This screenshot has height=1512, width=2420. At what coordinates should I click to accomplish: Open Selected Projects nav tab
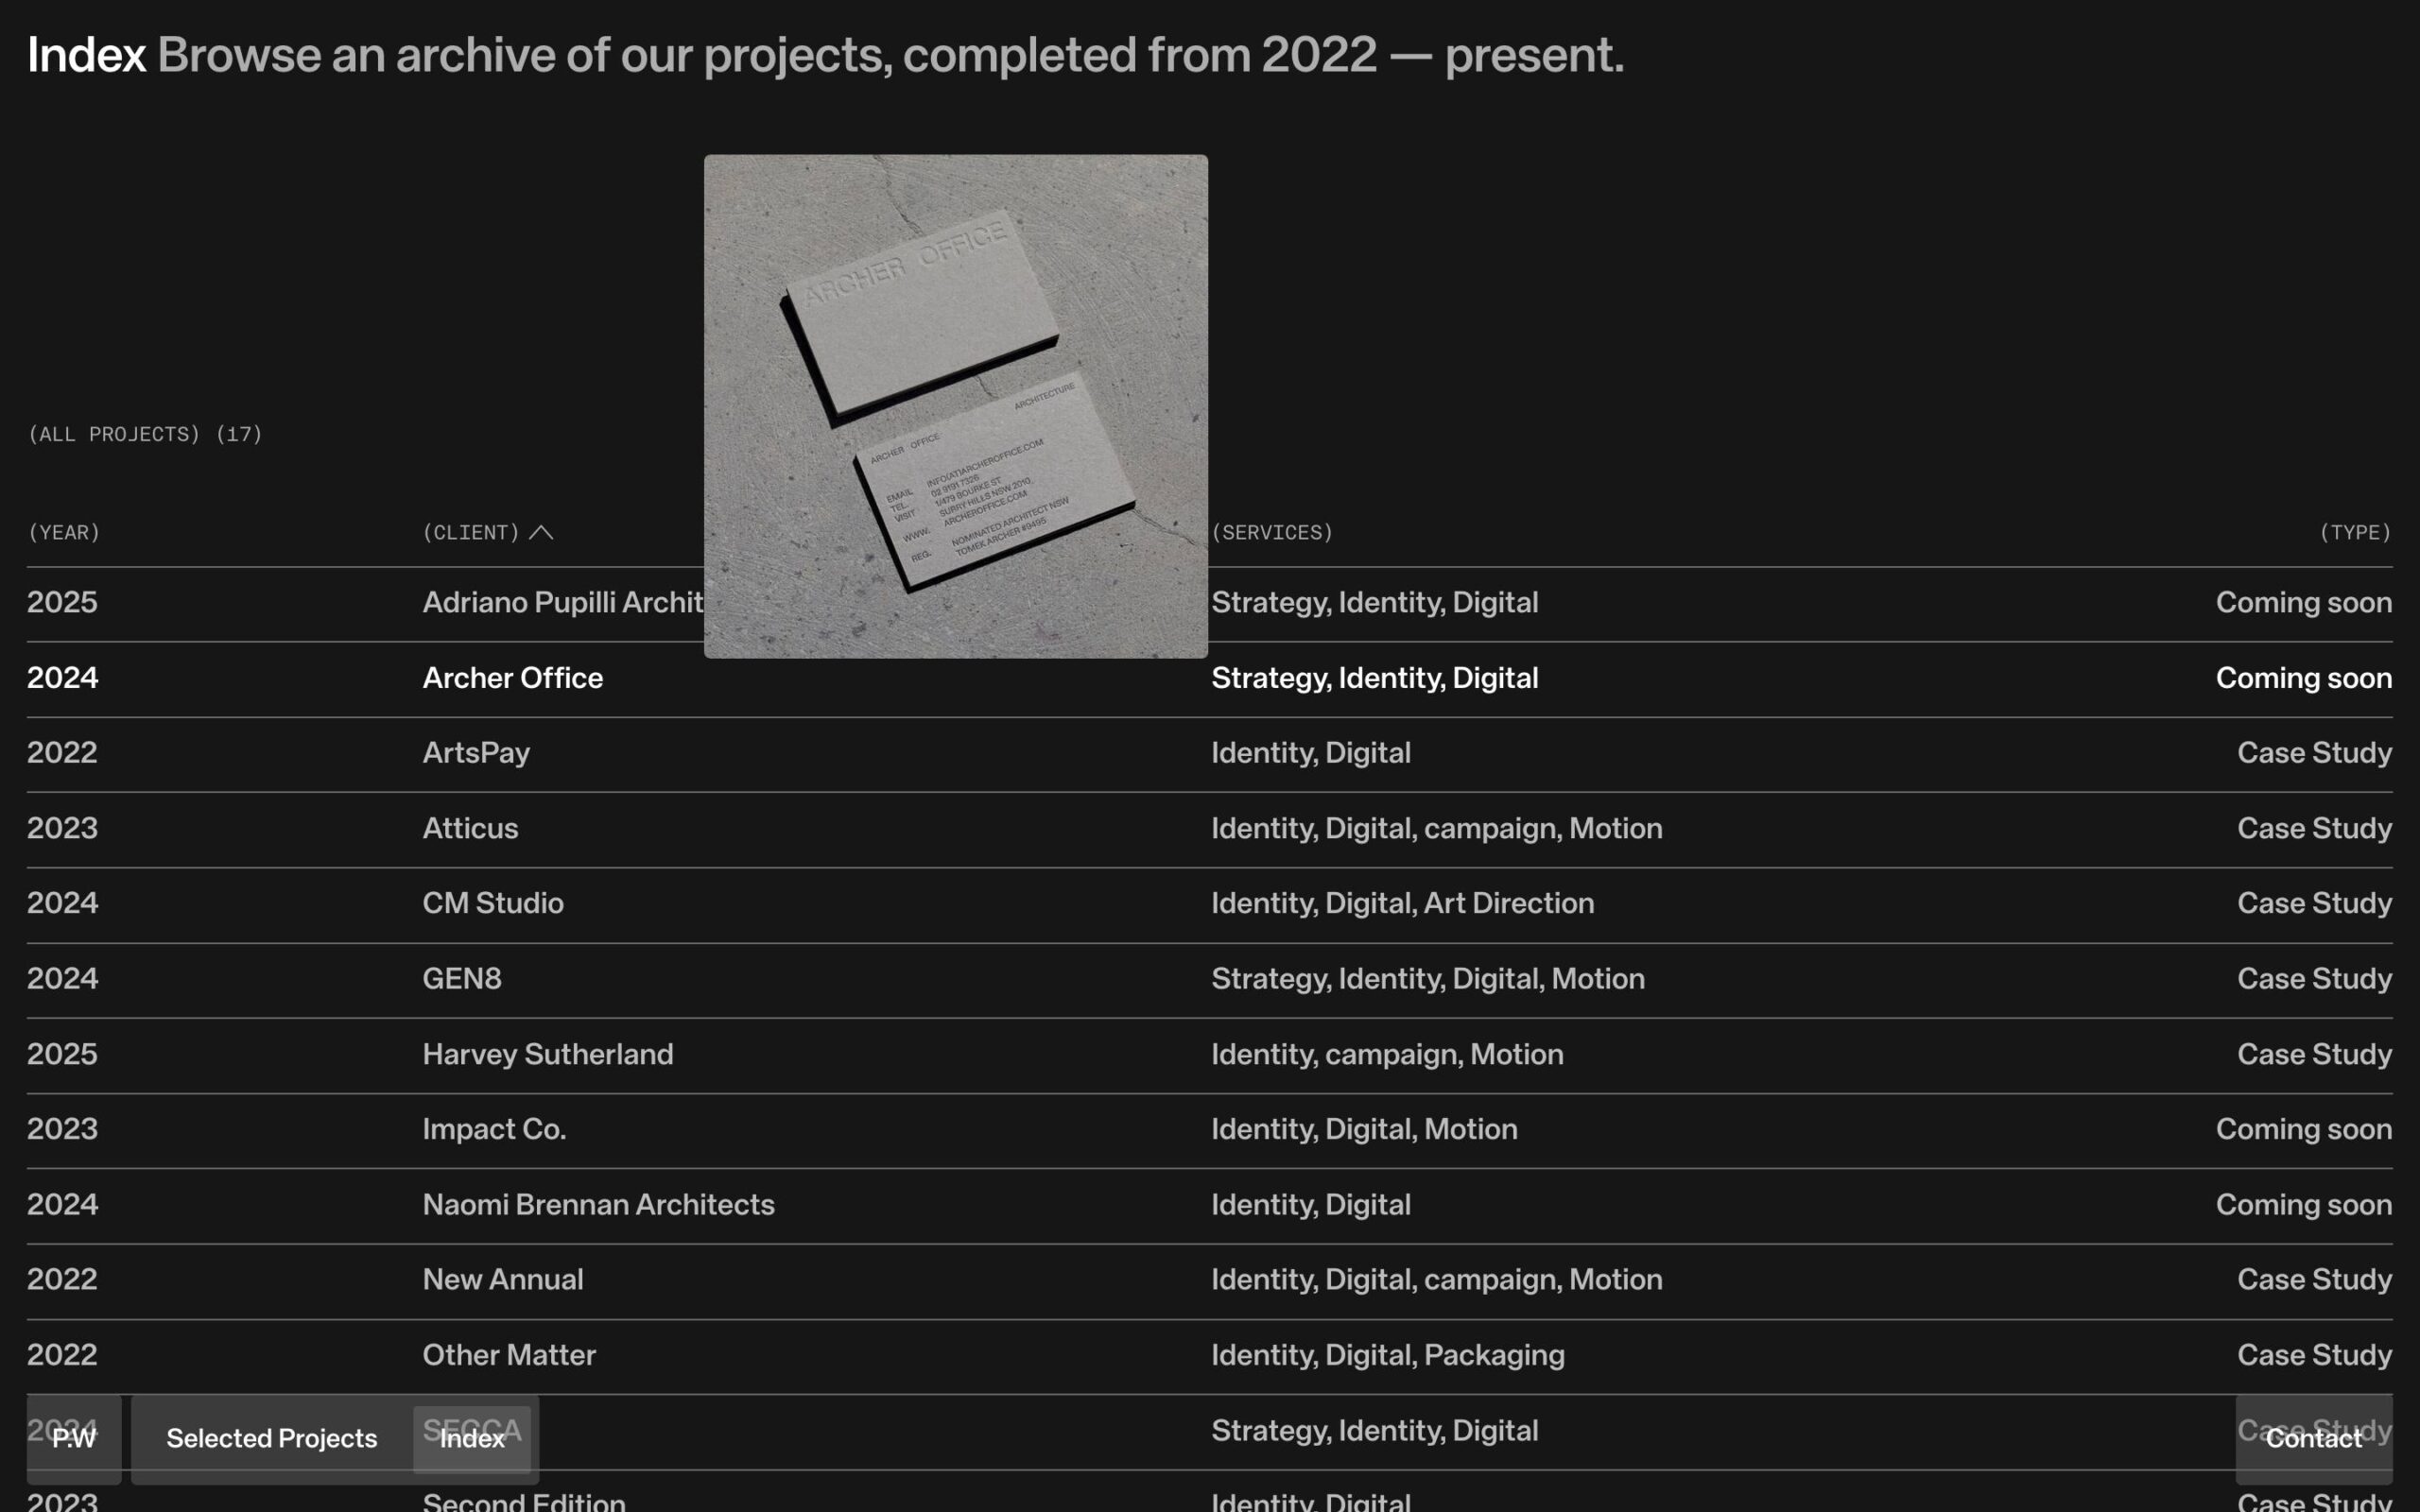click(271, 1438)
